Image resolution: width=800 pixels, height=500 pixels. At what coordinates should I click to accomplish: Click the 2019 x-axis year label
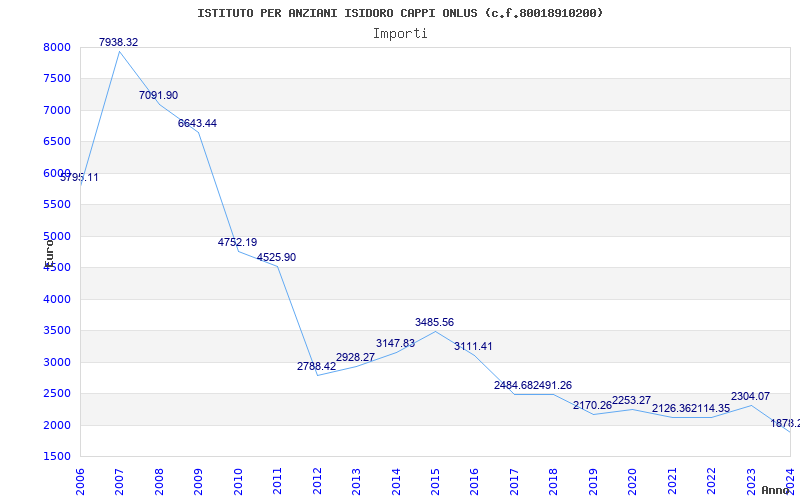click(x=593, y=481)
